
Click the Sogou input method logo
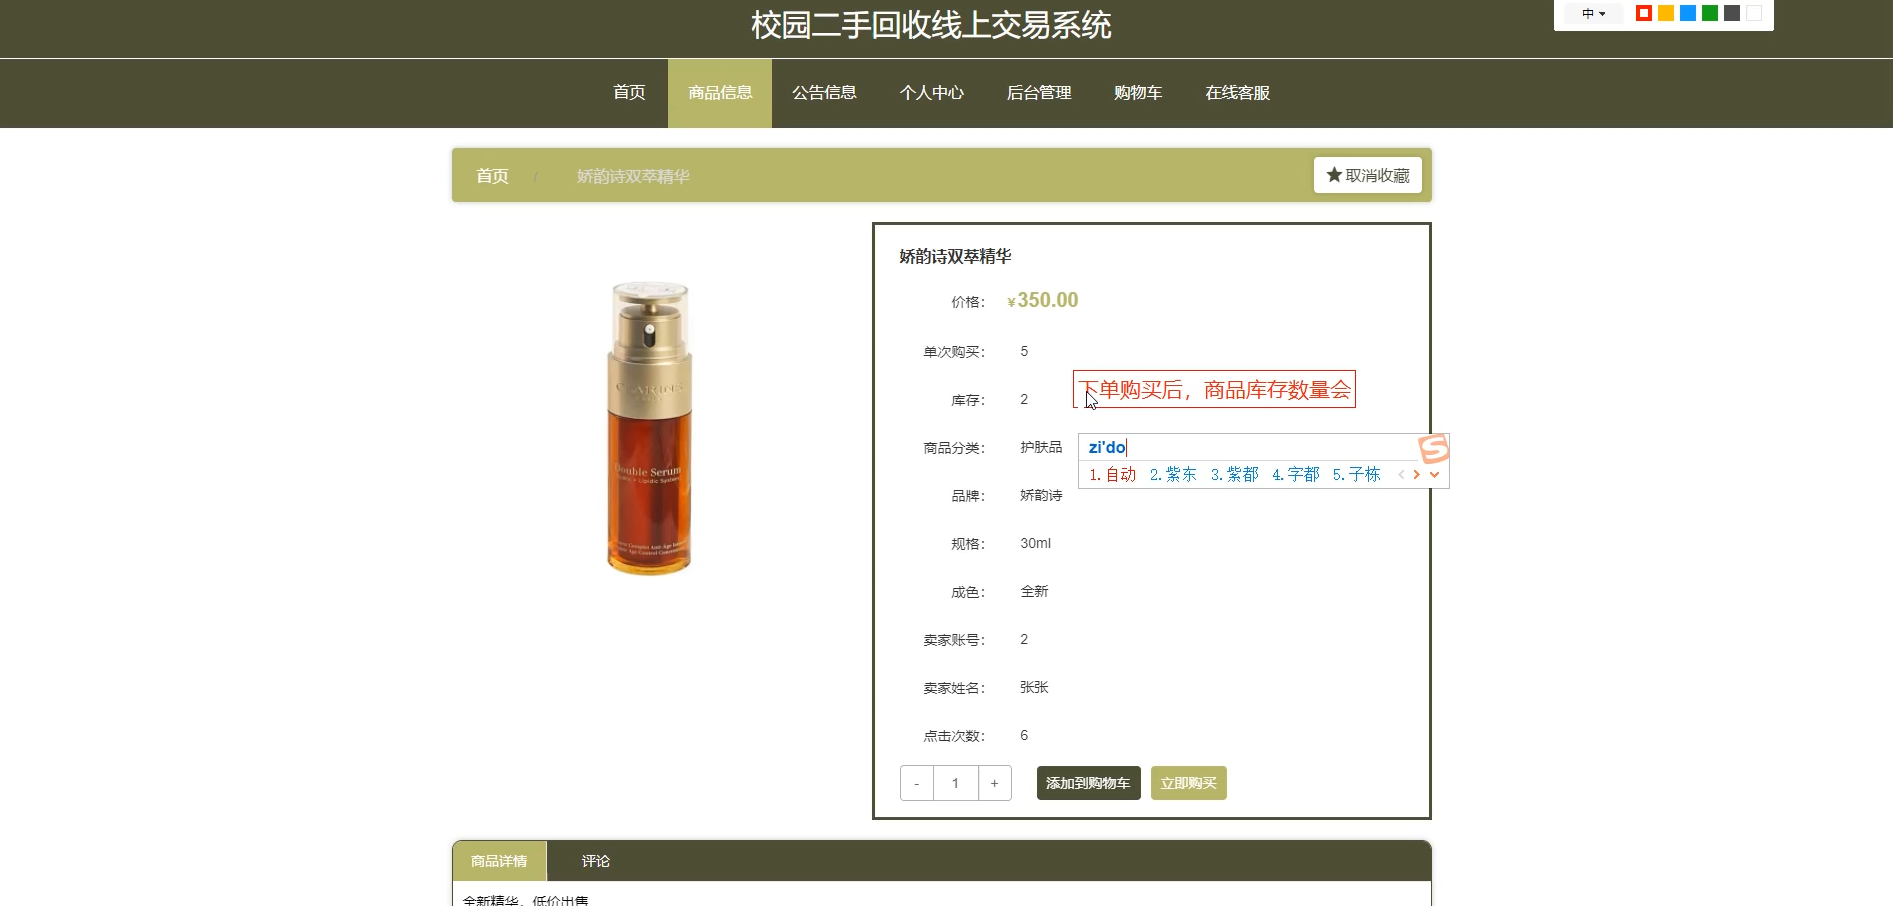click(x=1433, y=449)
